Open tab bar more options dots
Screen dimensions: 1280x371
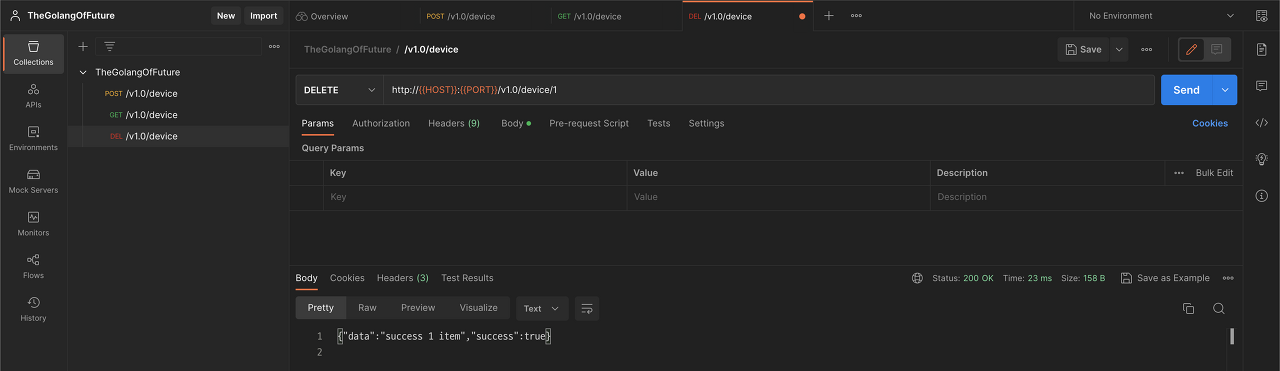856,16
